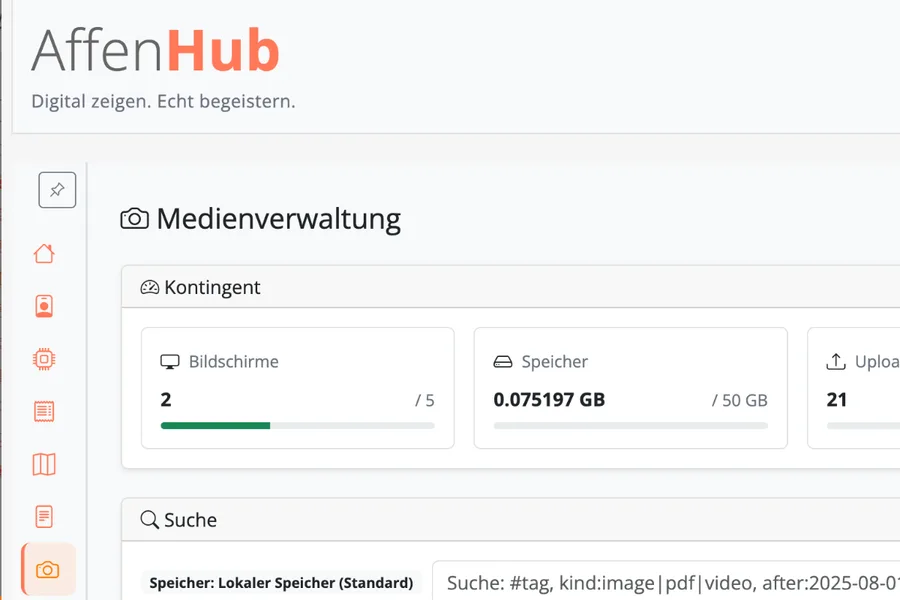The image size is (900, 600).
Task: Click the monitor icon on the Bildschirme card
Action: pos(171,361)
